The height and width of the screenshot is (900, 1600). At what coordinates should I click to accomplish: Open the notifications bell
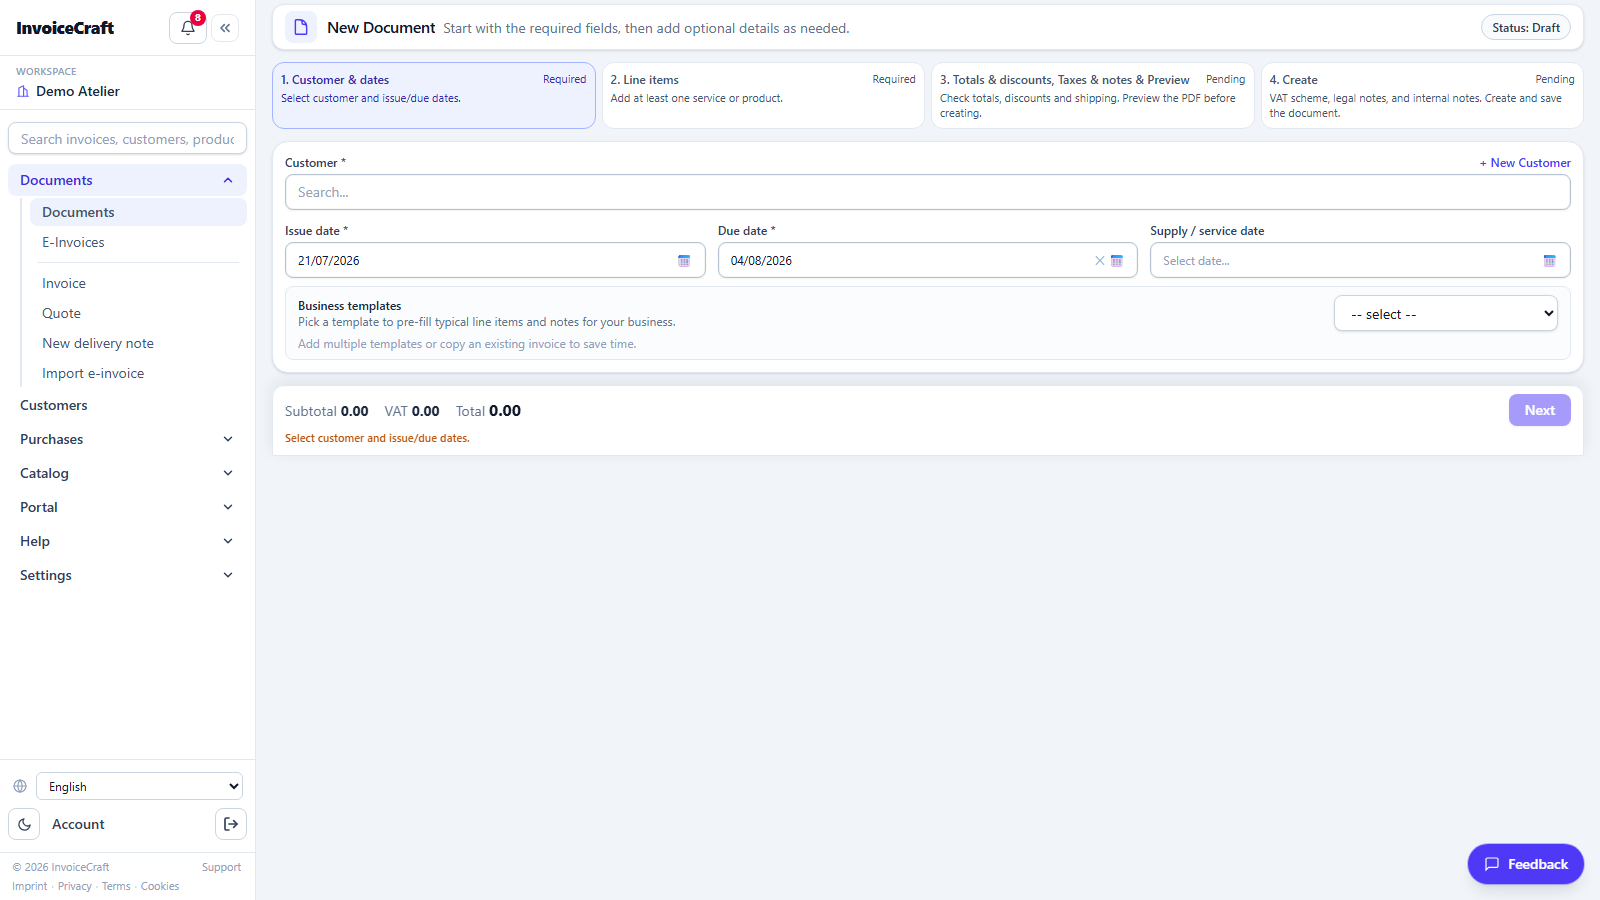click(x=188, y=28)
